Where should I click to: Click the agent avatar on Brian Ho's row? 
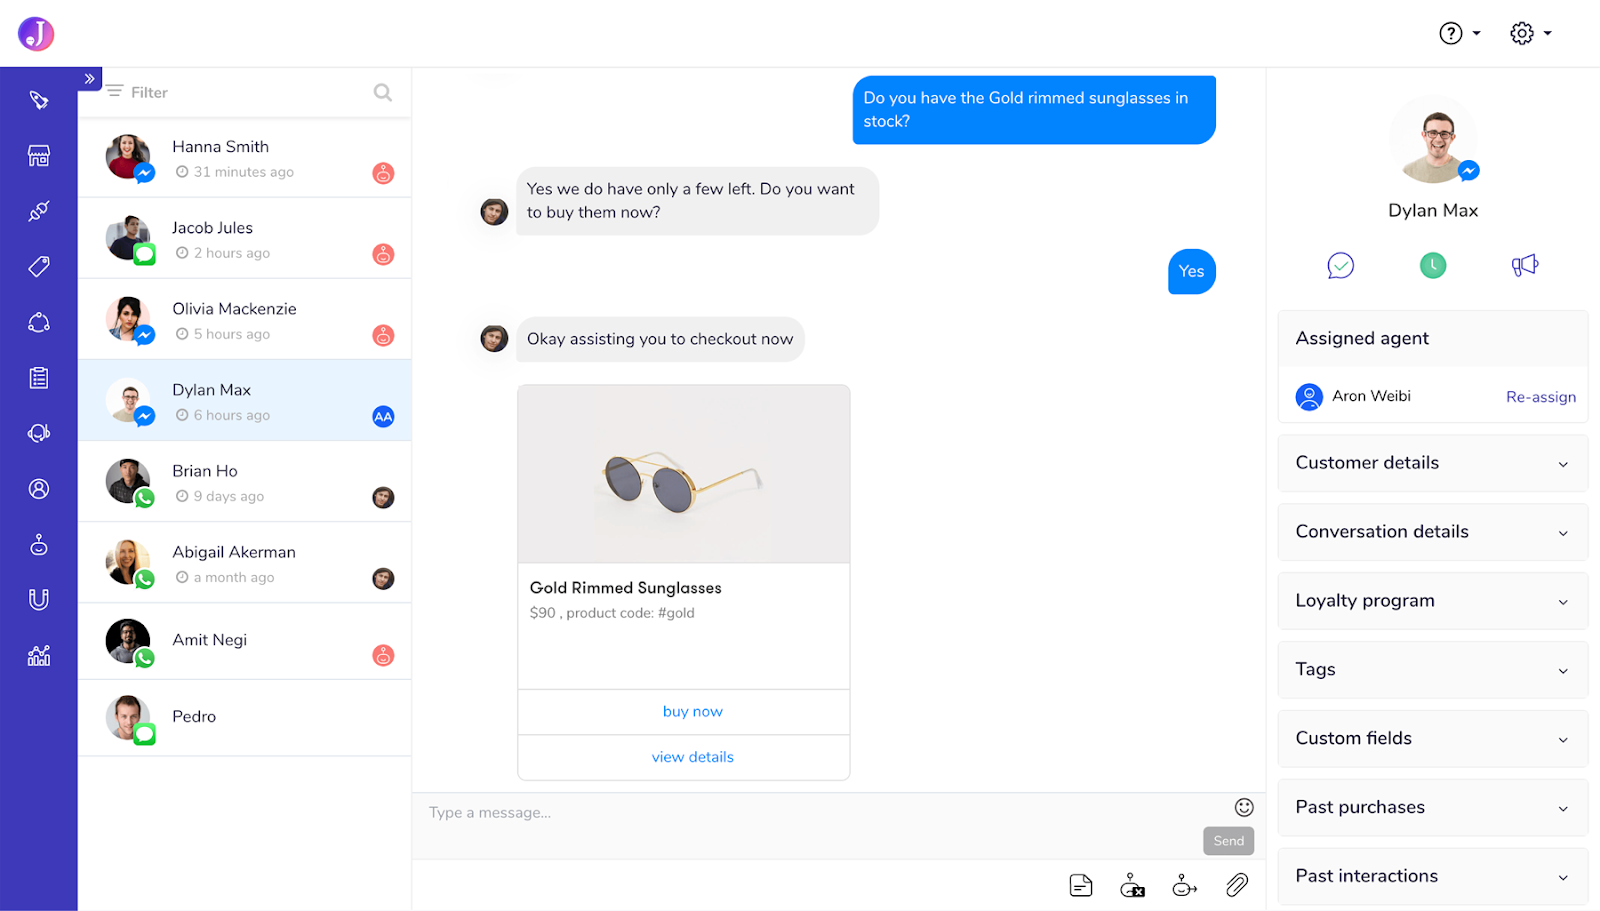(383, 497)
